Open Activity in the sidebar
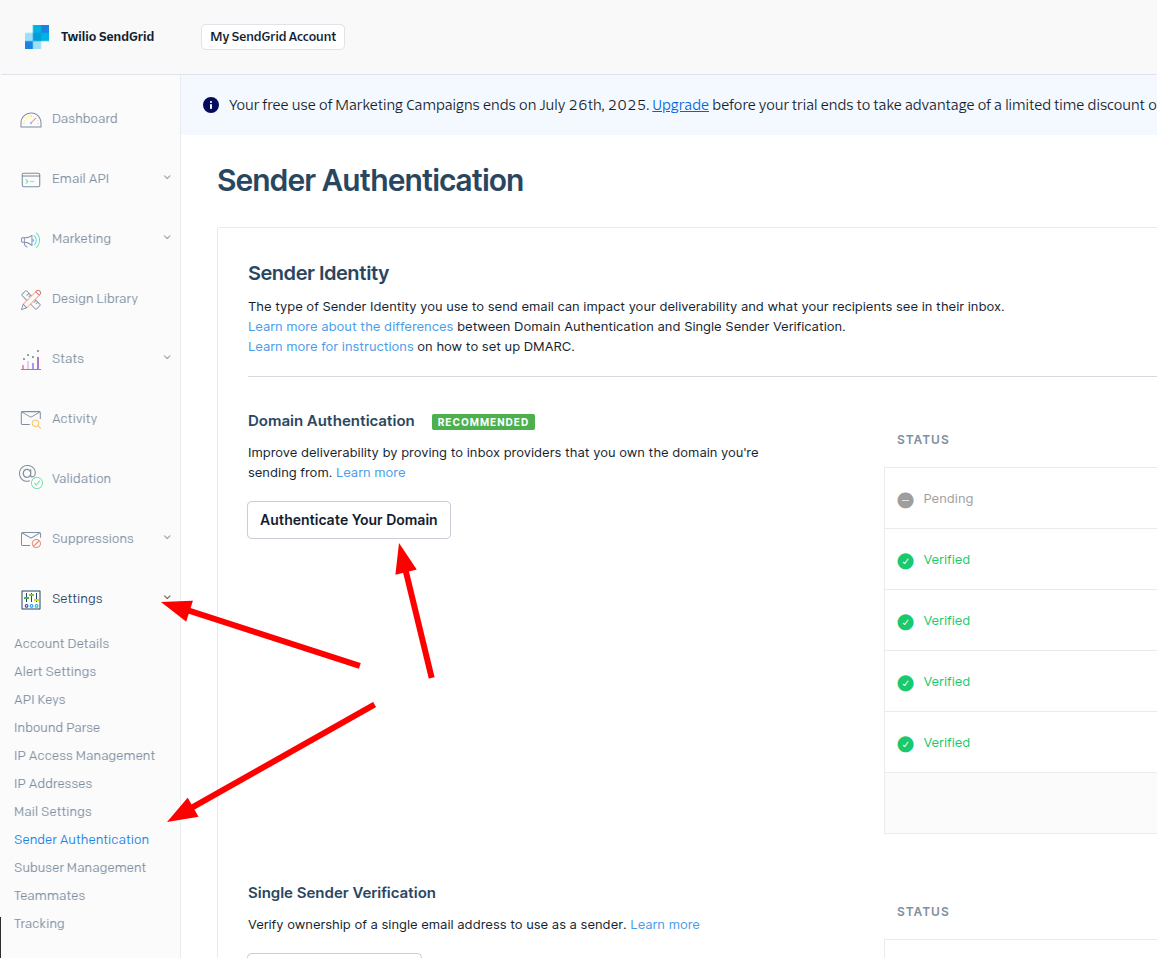 [75, 418]
